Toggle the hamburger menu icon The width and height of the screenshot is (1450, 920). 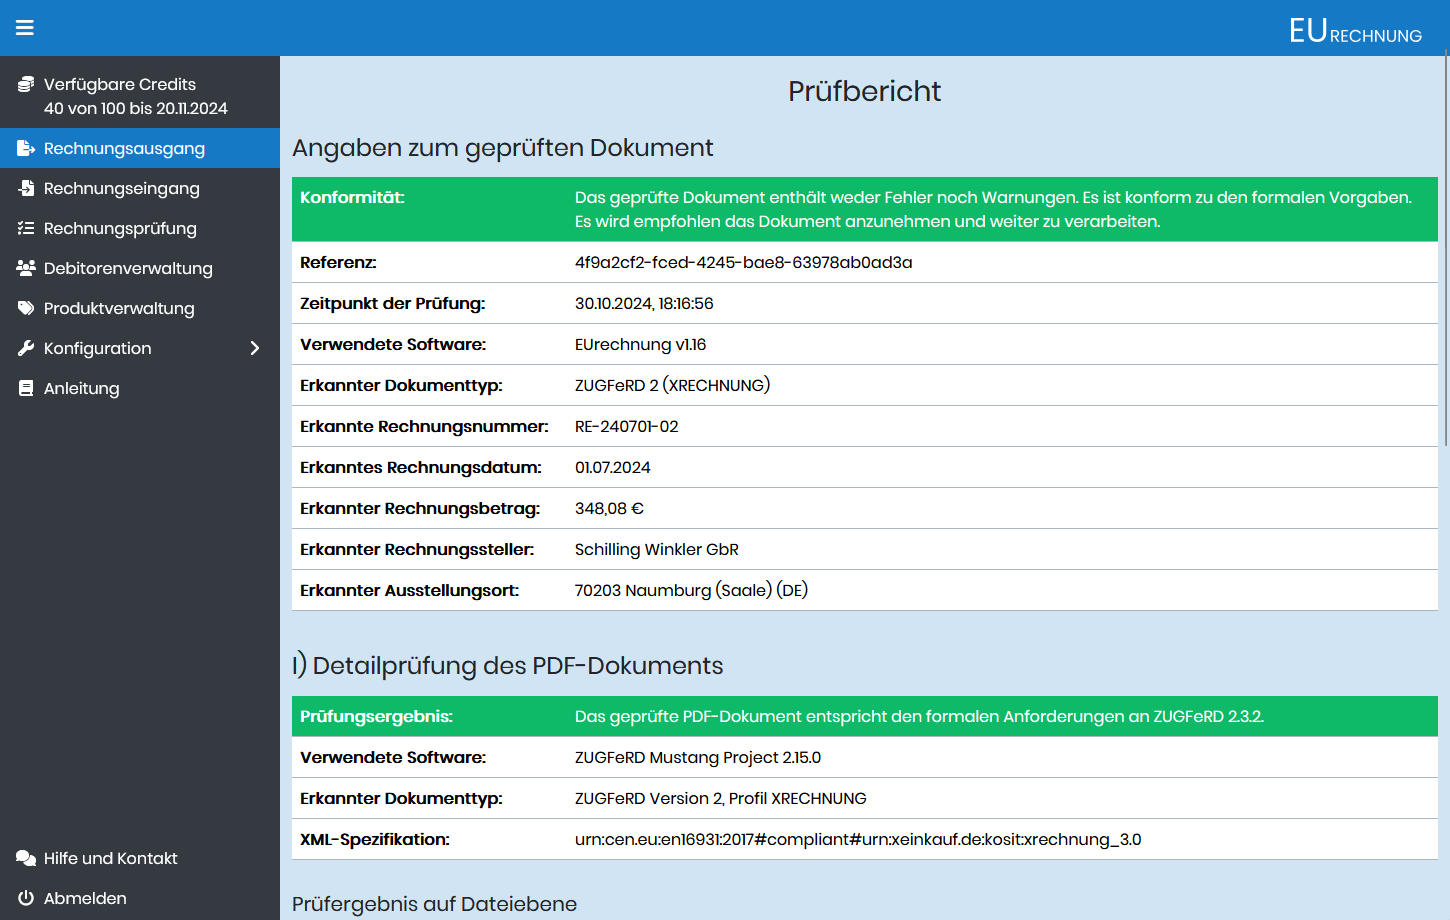25,28
